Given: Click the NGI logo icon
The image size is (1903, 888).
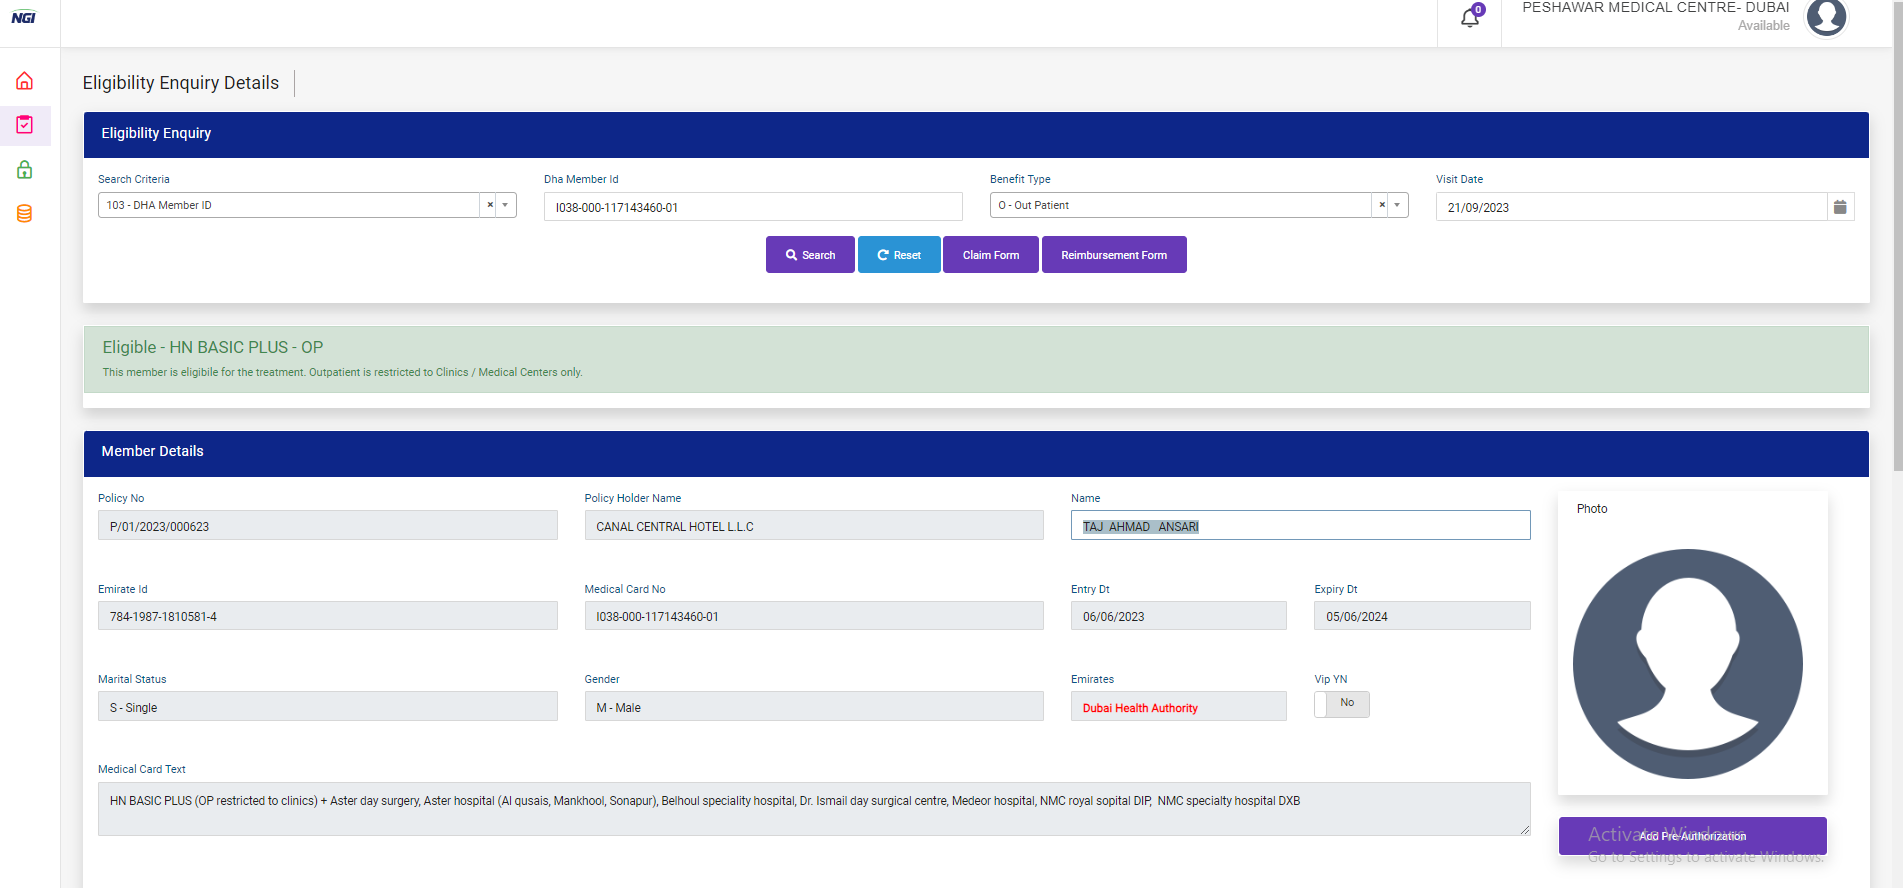Looking at the screenshot, I should 24,18.
